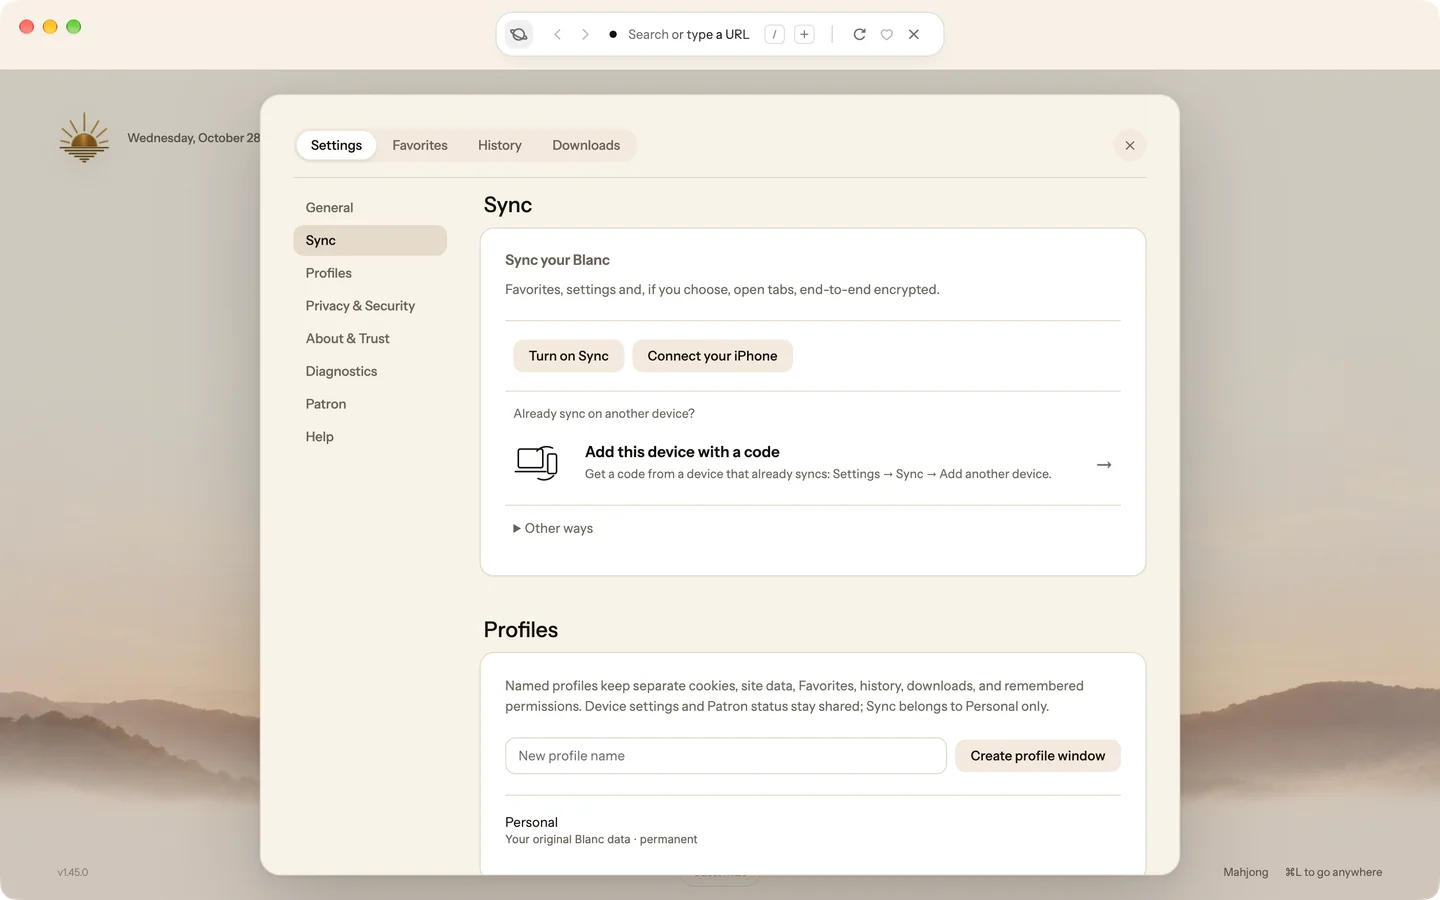Viewport: 1440px width, 900px height.
Task: Open the Patron section in the sidebar
Action: (x=370, y=404)
